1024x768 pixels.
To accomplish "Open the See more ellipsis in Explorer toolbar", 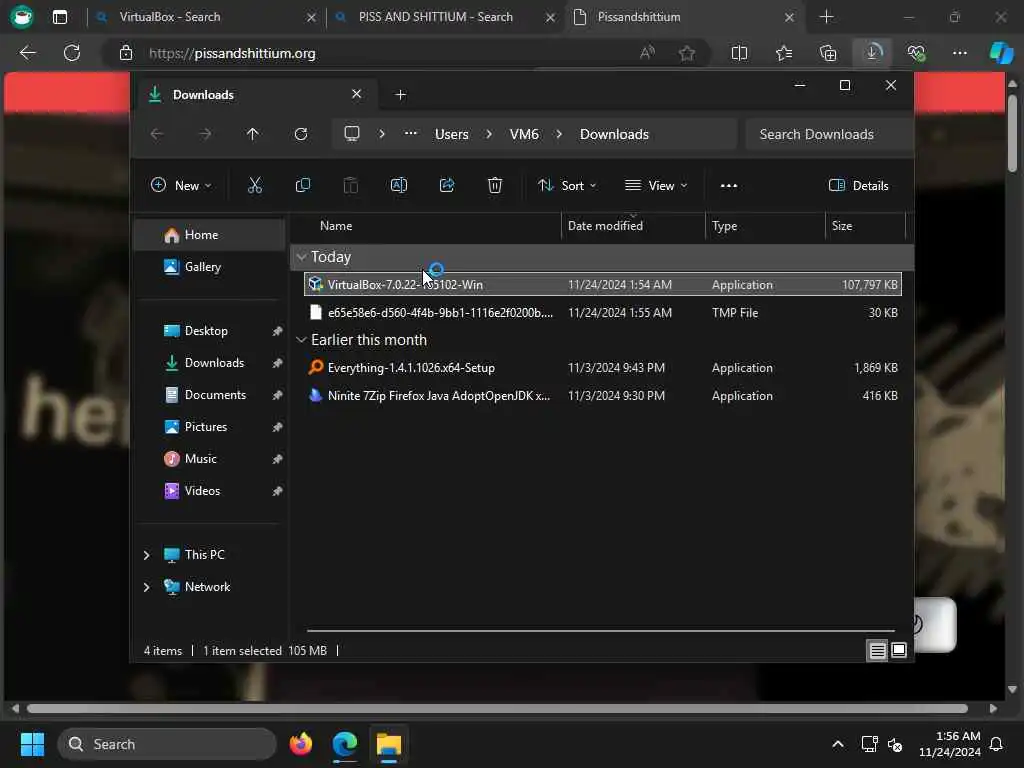I will [x=729, y=185].
